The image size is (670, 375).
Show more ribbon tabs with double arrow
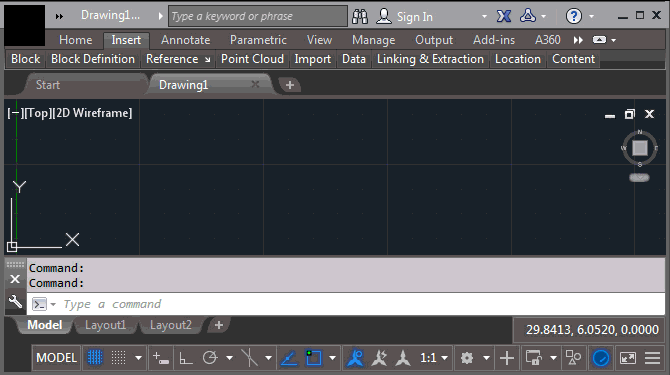578,40
